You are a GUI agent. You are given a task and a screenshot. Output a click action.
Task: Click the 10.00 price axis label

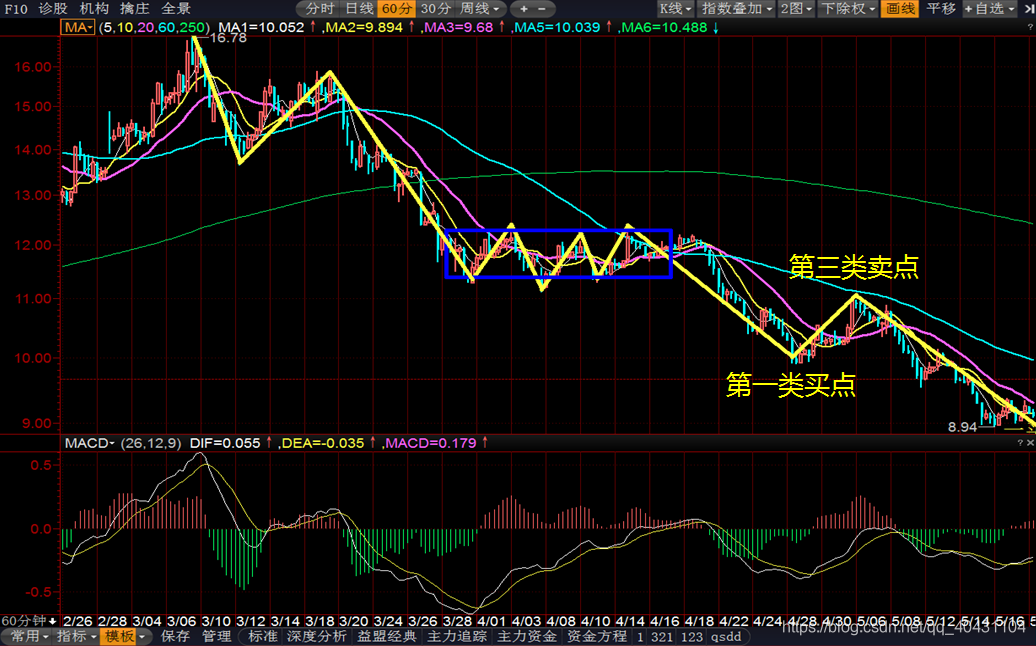click(32, 358)
